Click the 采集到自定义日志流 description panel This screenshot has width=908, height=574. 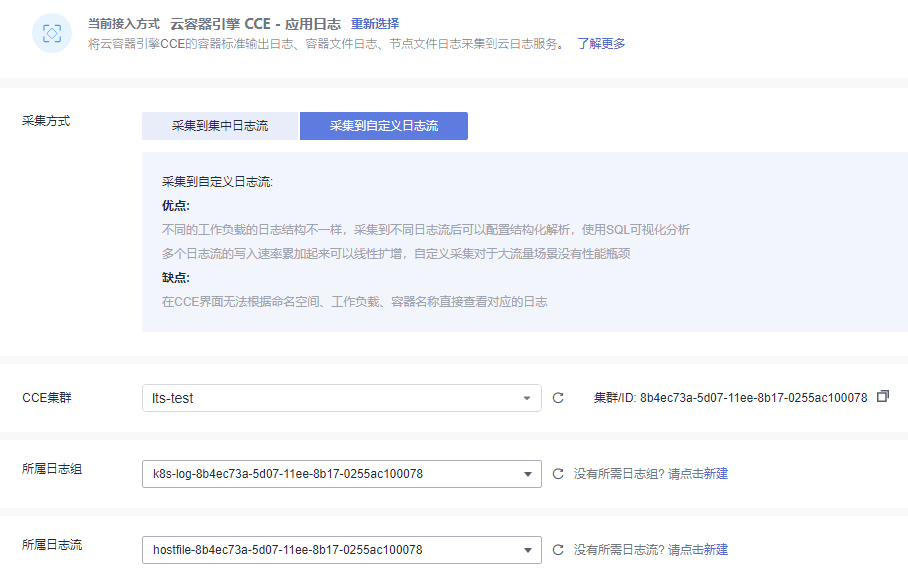click(x=525, y=242)
